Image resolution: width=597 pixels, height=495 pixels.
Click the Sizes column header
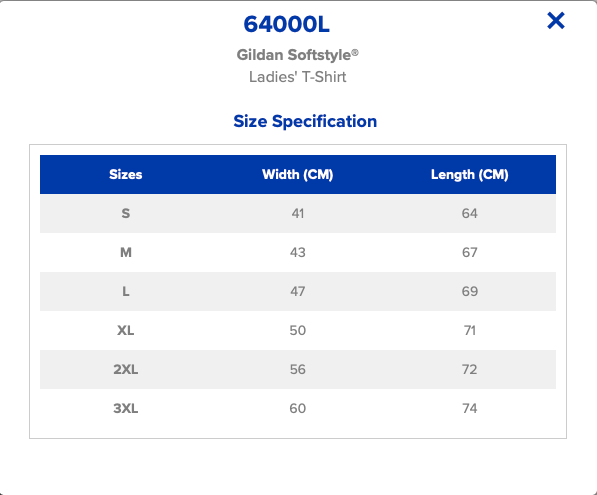pos(126,174)
